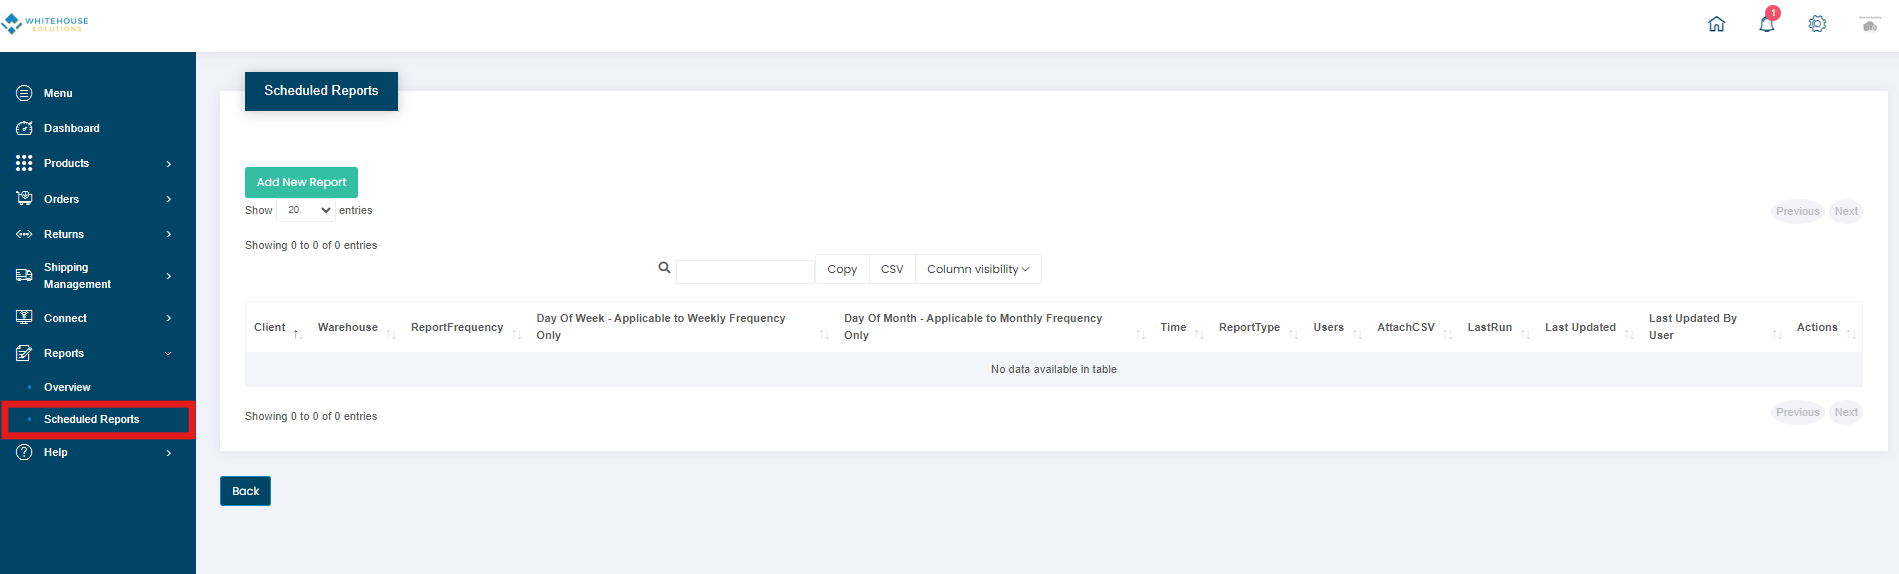
Task: Open Scheduled Reports in the sidebar
Action: (92, 419)
